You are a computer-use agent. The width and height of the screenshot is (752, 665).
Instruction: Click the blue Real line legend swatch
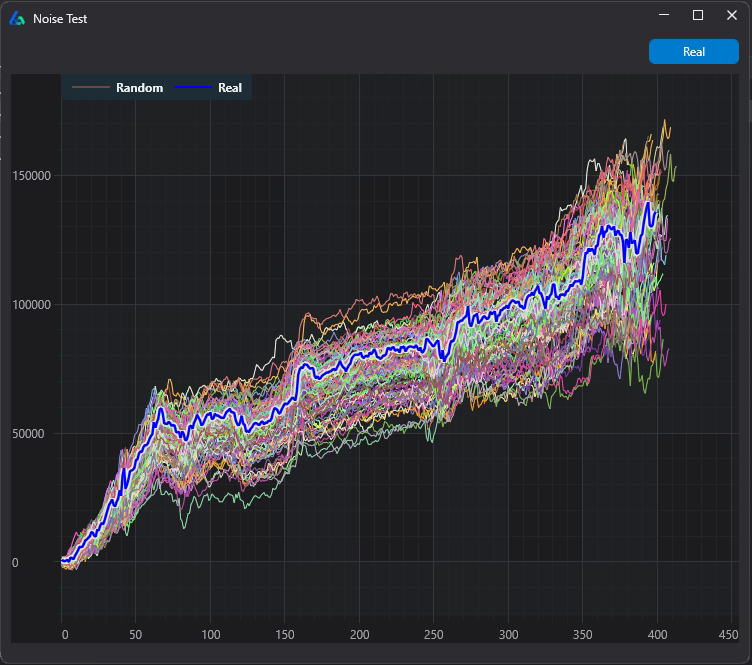[193, 88]
